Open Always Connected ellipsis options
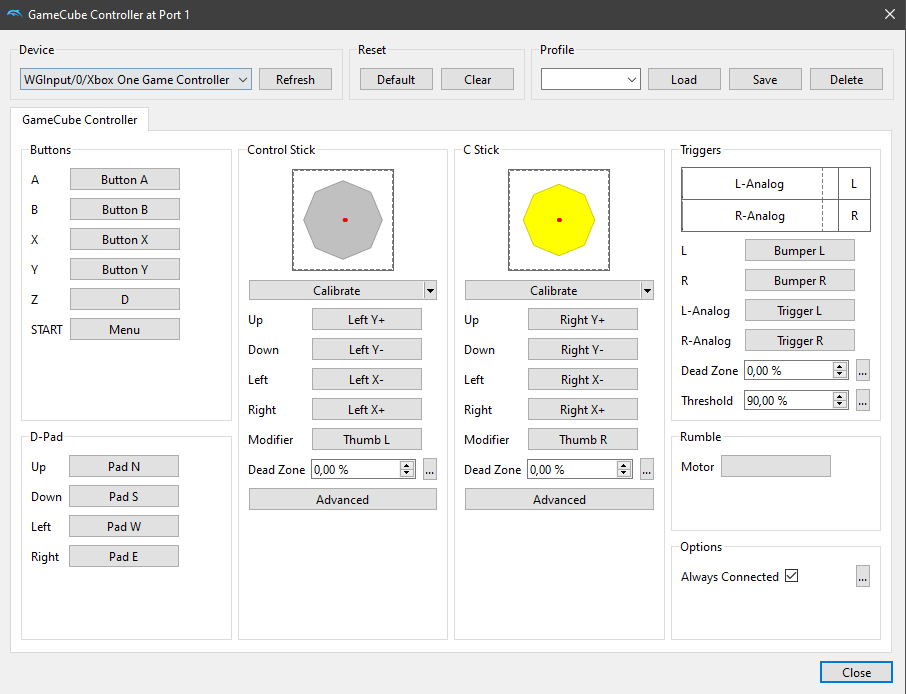 [863, 576]
